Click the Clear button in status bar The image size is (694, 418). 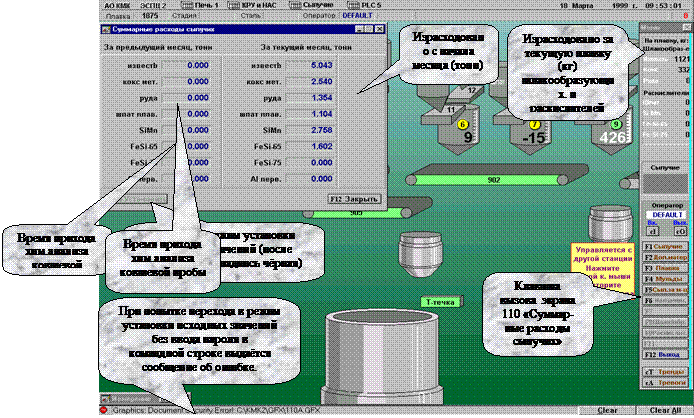click(607, 410)
